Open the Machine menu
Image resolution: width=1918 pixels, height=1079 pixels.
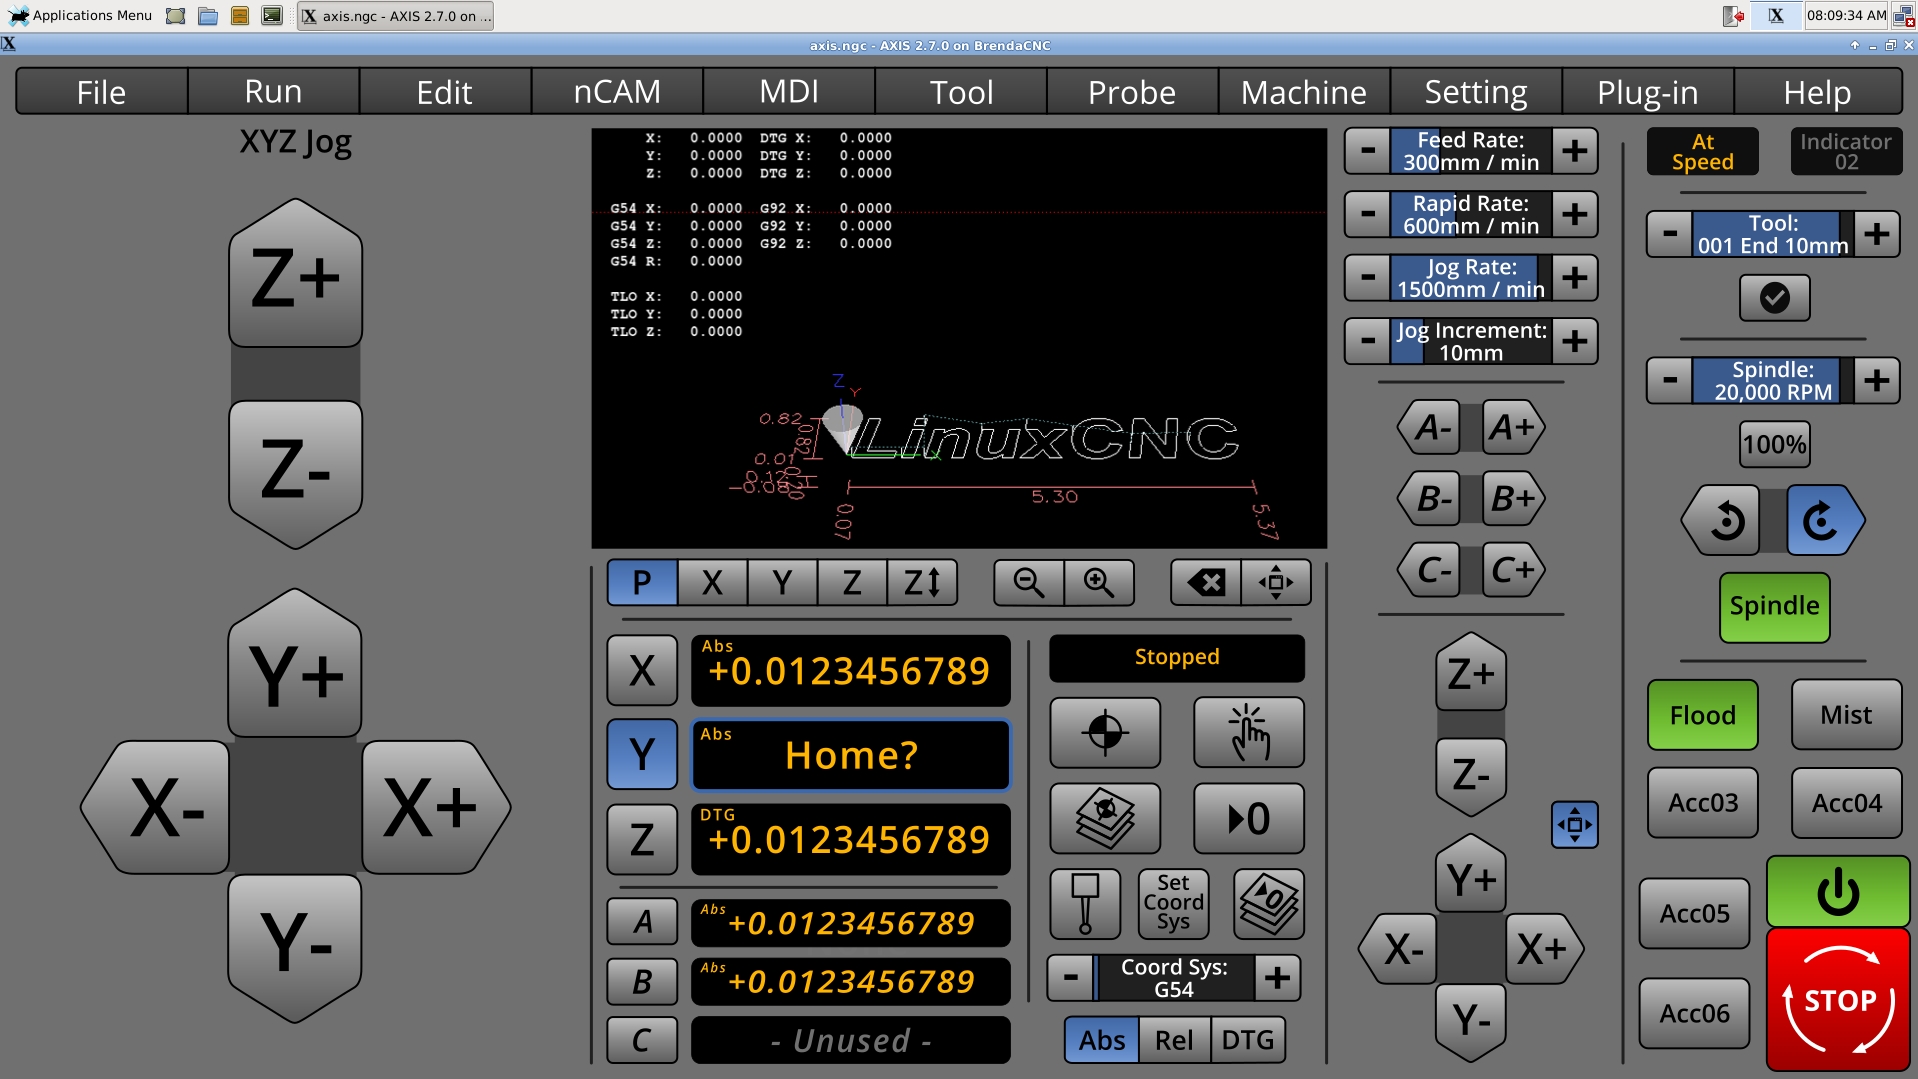1304,92
